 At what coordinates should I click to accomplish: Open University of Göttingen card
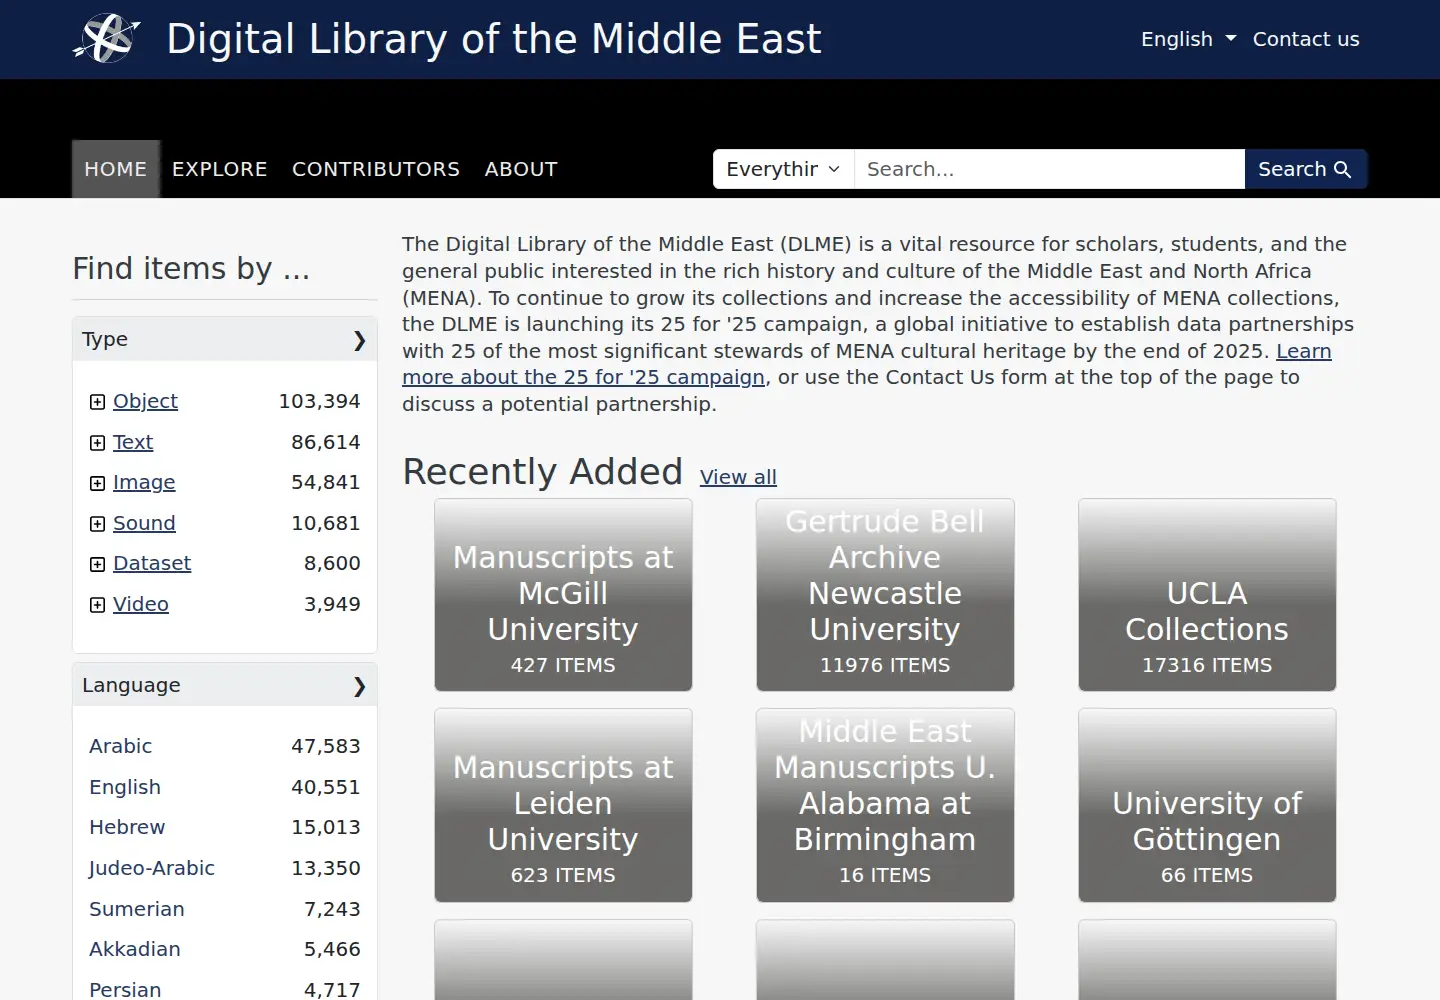(1207, 805)
